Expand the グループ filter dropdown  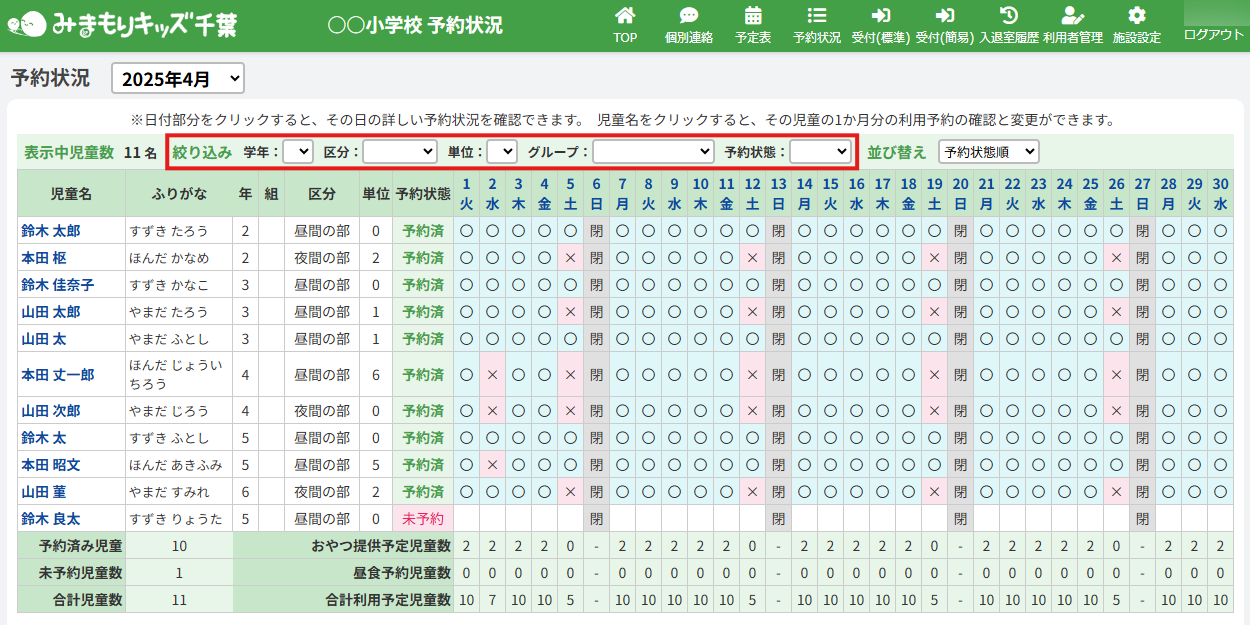tap(652, 152)
